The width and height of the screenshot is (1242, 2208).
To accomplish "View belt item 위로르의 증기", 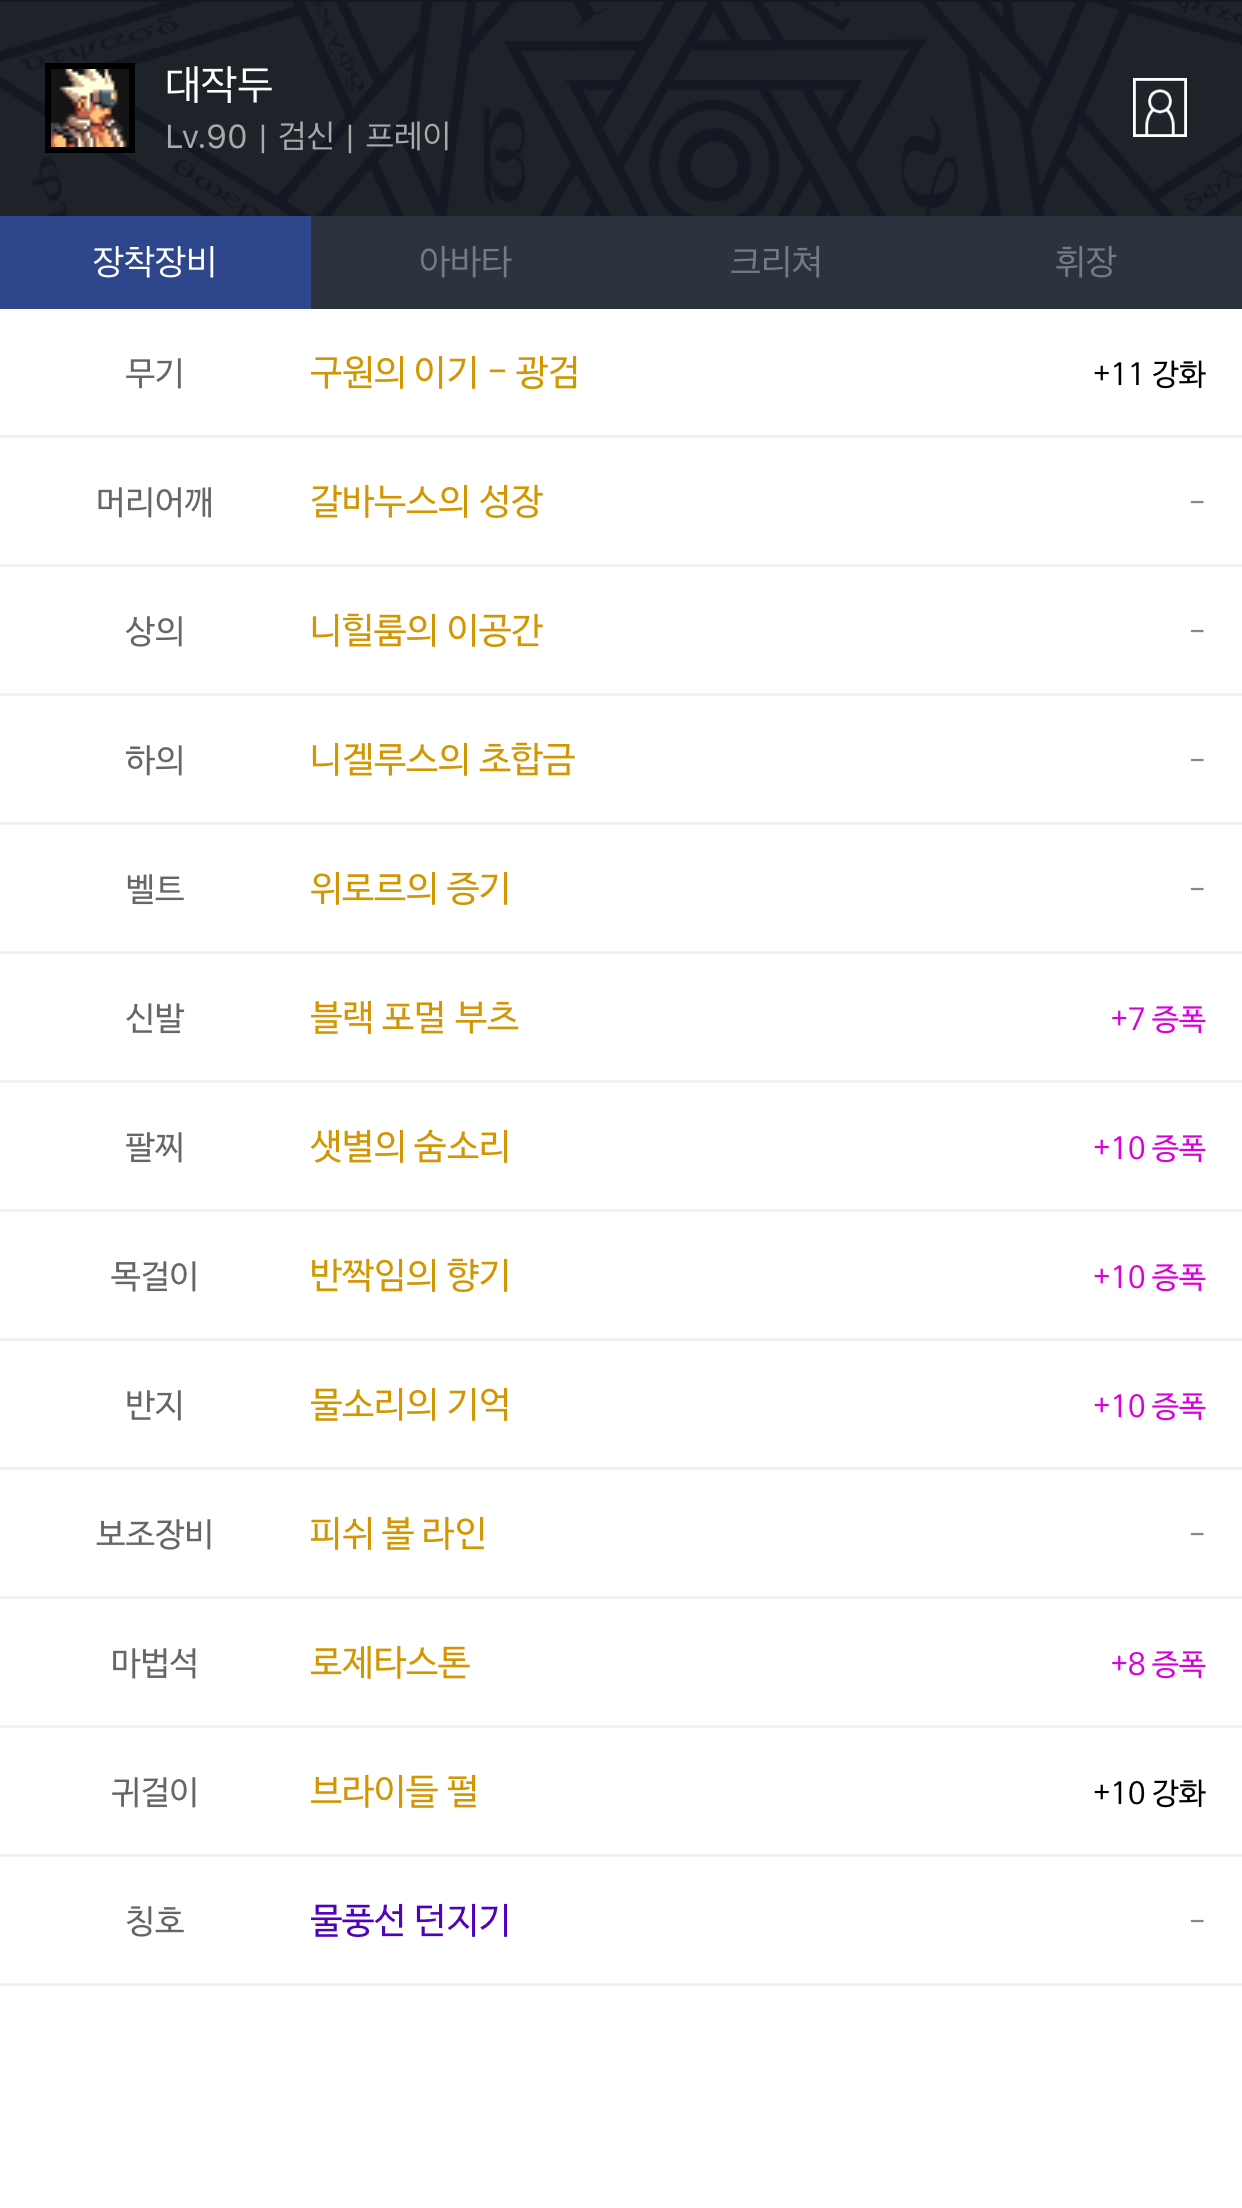I will tap(410, 888).
